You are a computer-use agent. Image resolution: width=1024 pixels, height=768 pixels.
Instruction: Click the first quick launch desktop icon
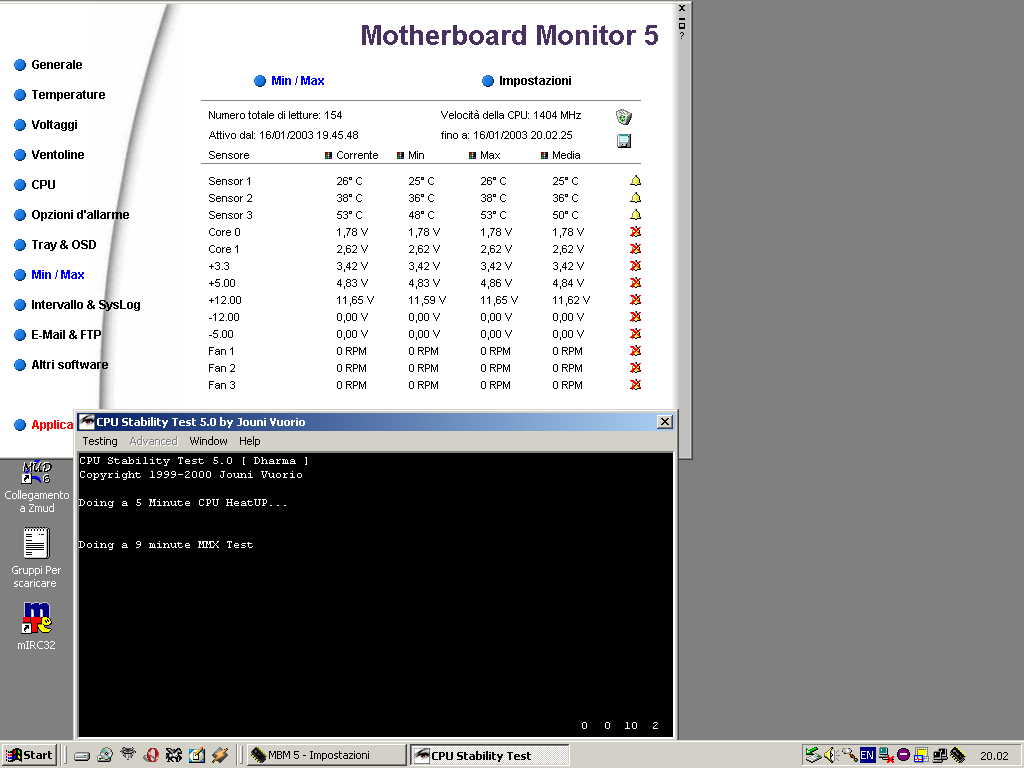tap(82, 756)
